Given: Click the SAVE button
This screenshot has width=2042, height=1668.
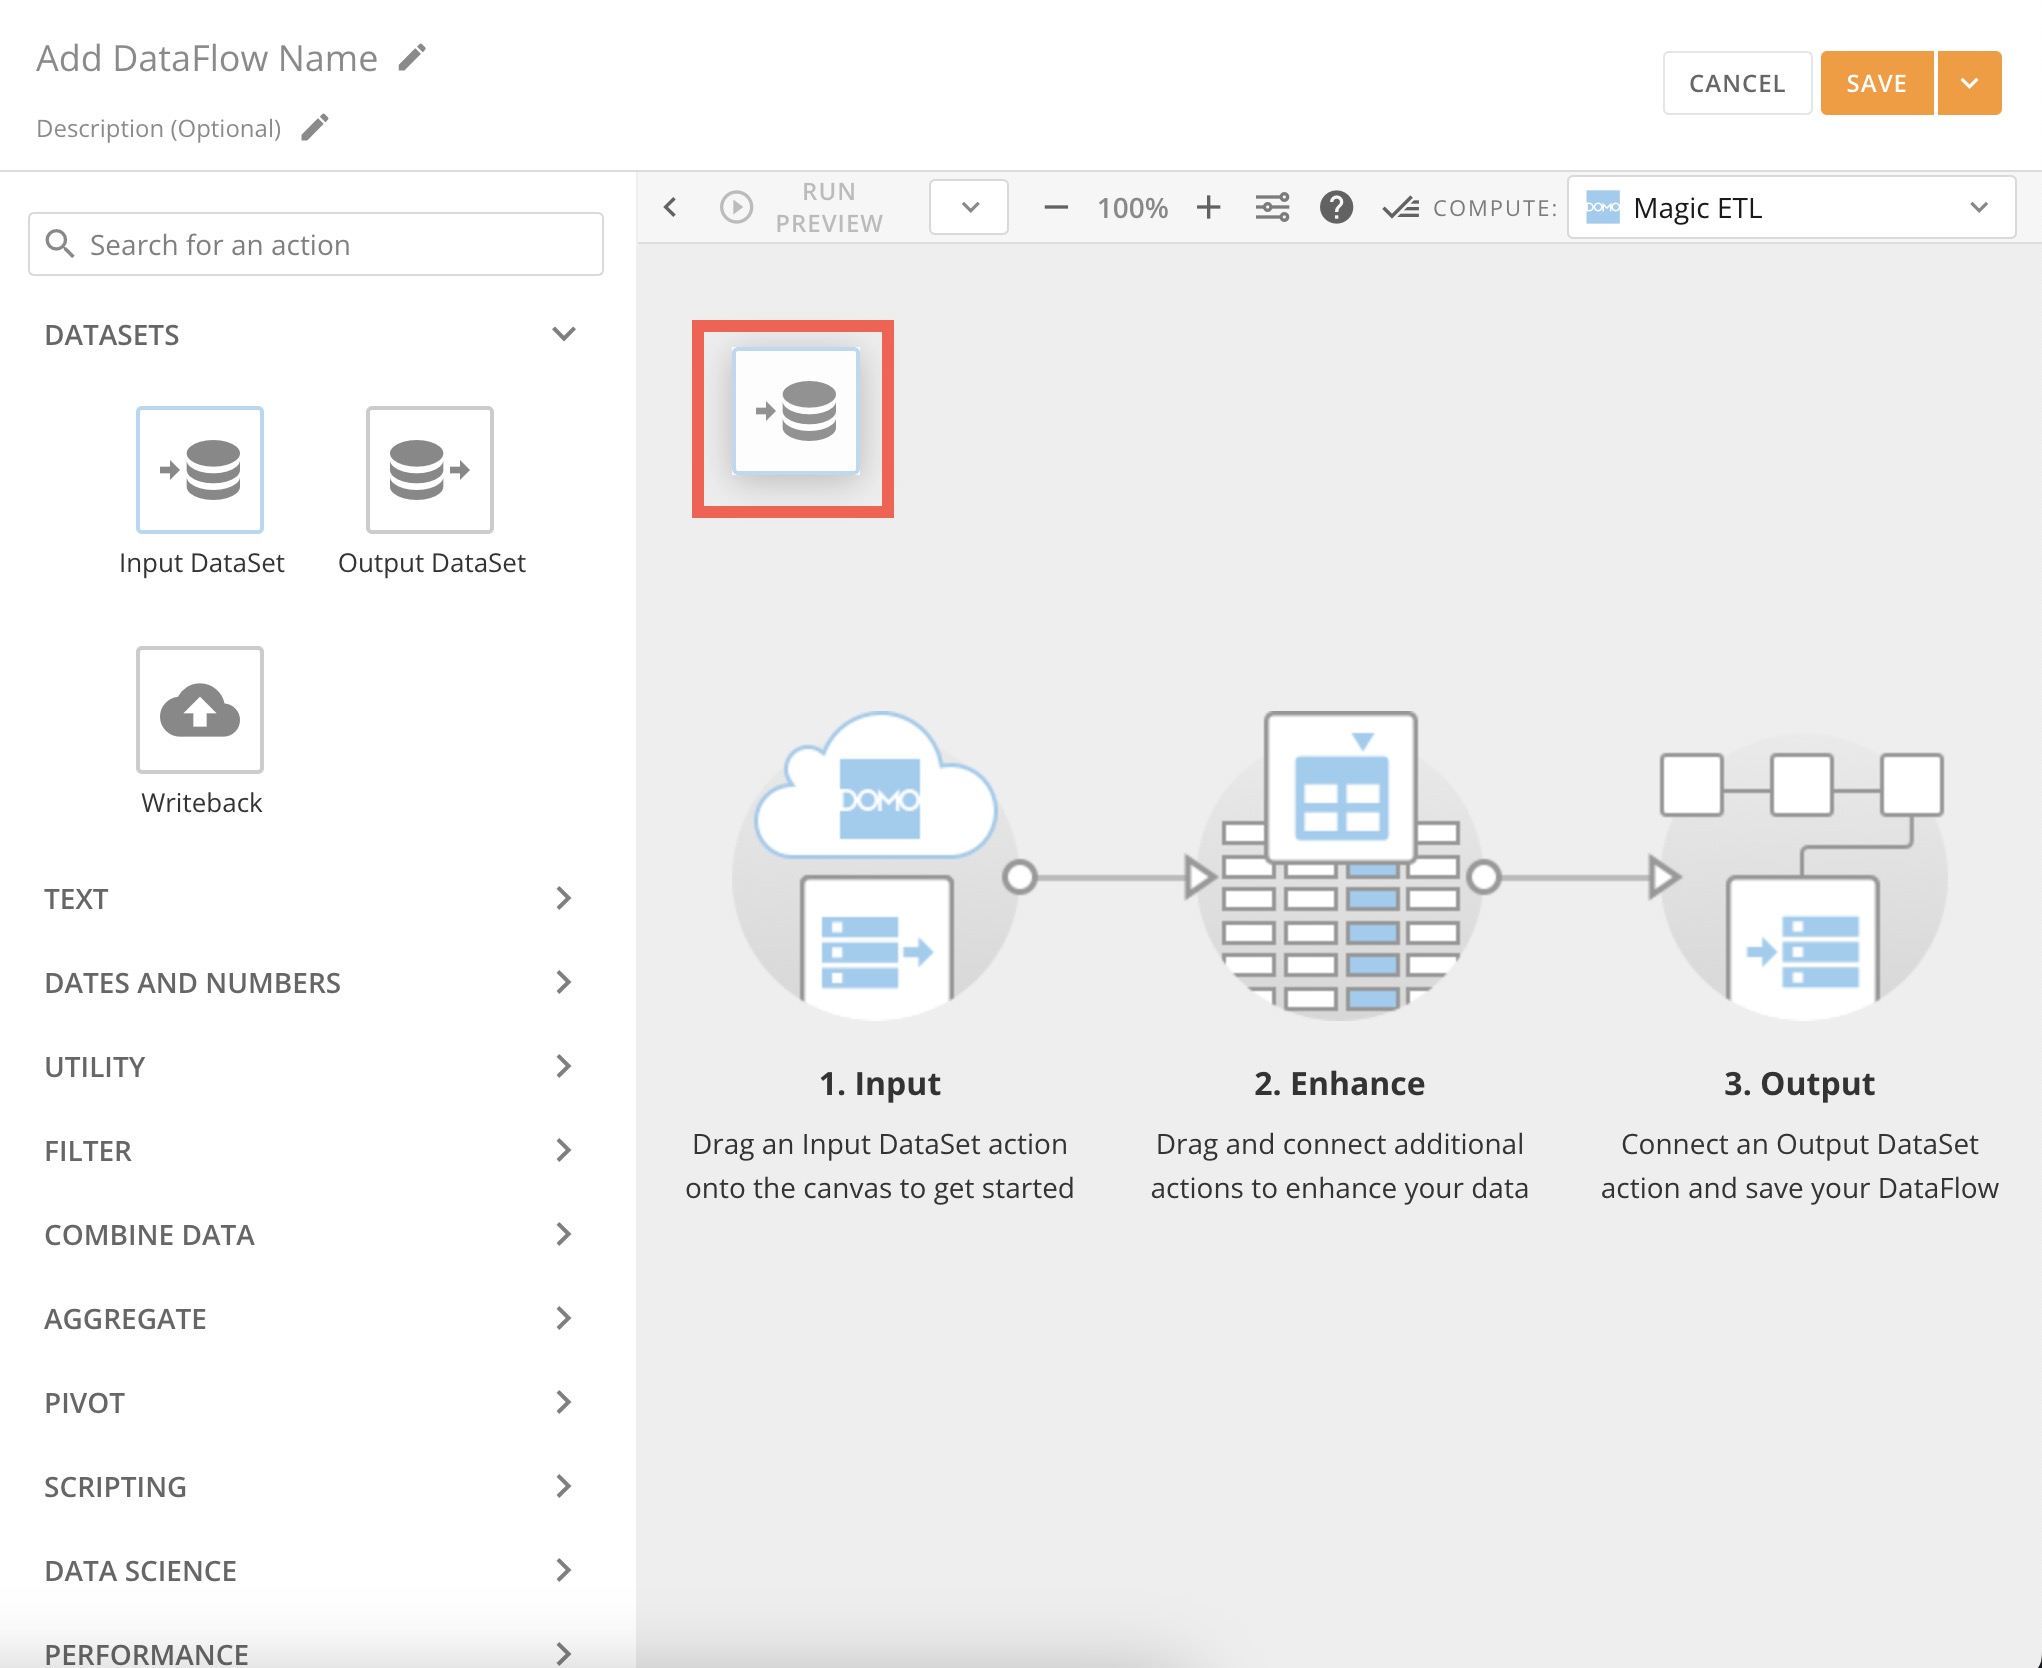Looking at the screenshot, I should pyautogui.click(x=1876, y=82).
